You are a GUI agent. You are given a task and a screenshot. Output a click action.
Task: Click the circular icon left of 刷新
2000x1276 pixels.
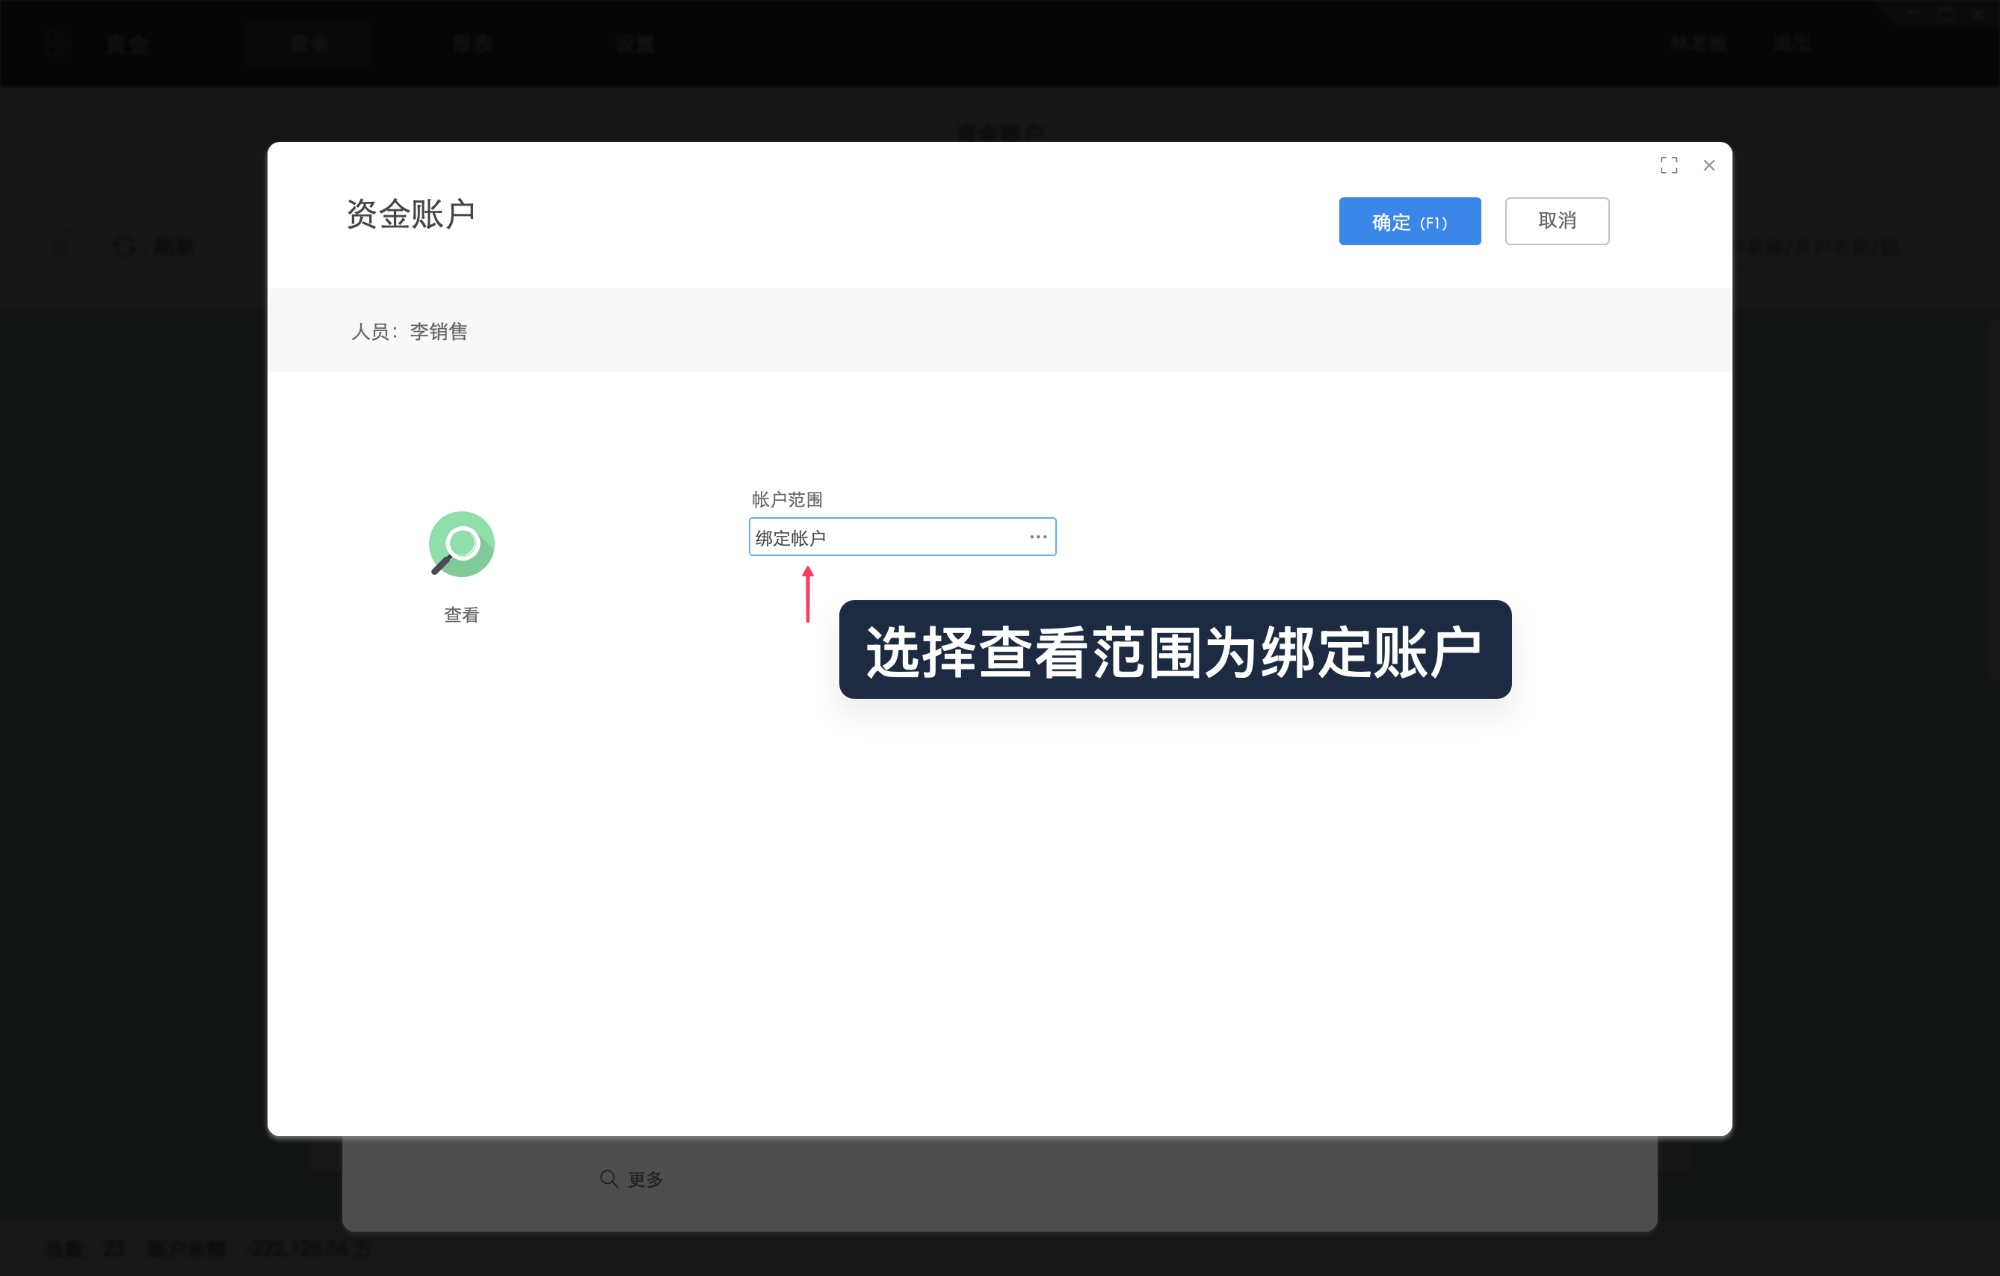[x=60, y=247]
